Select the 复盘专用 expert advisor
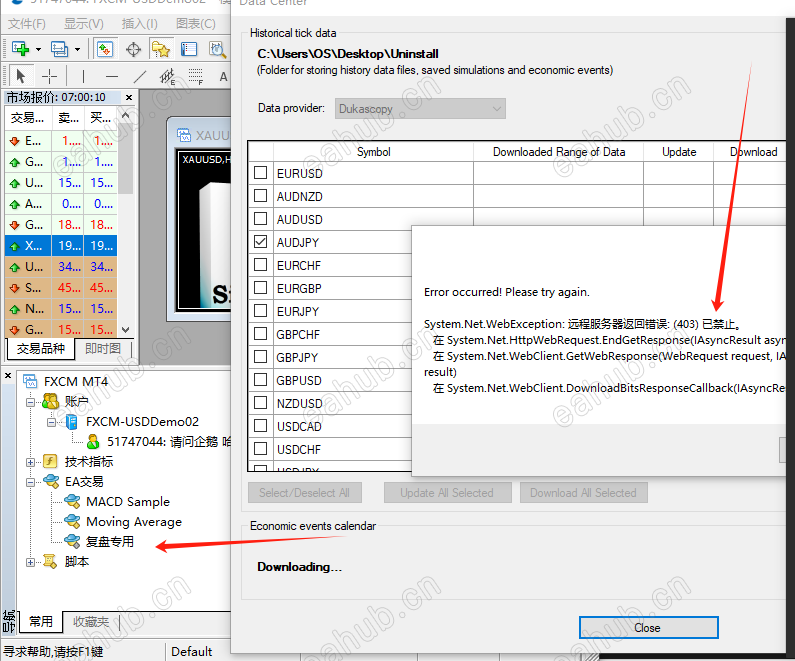Image resolution: width=795 pixels, height=661 pixels. pos(110,541)
